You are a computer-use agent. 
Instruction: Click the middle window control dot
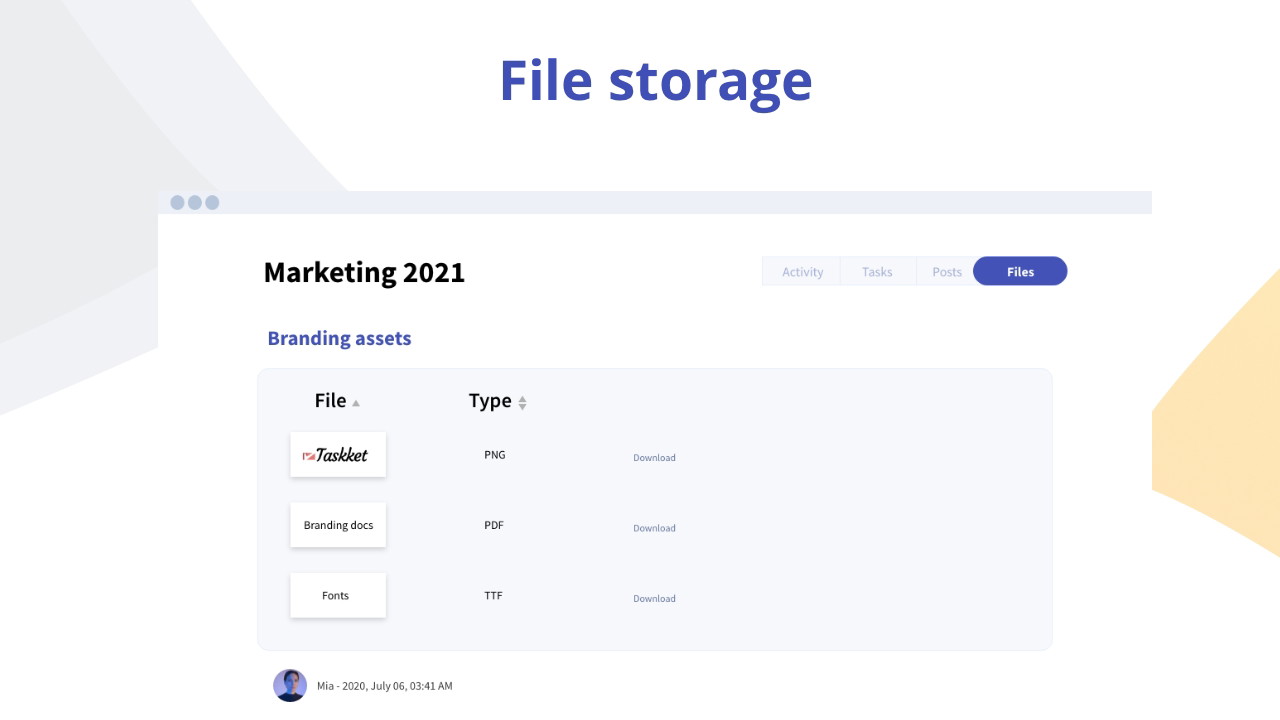195,203
